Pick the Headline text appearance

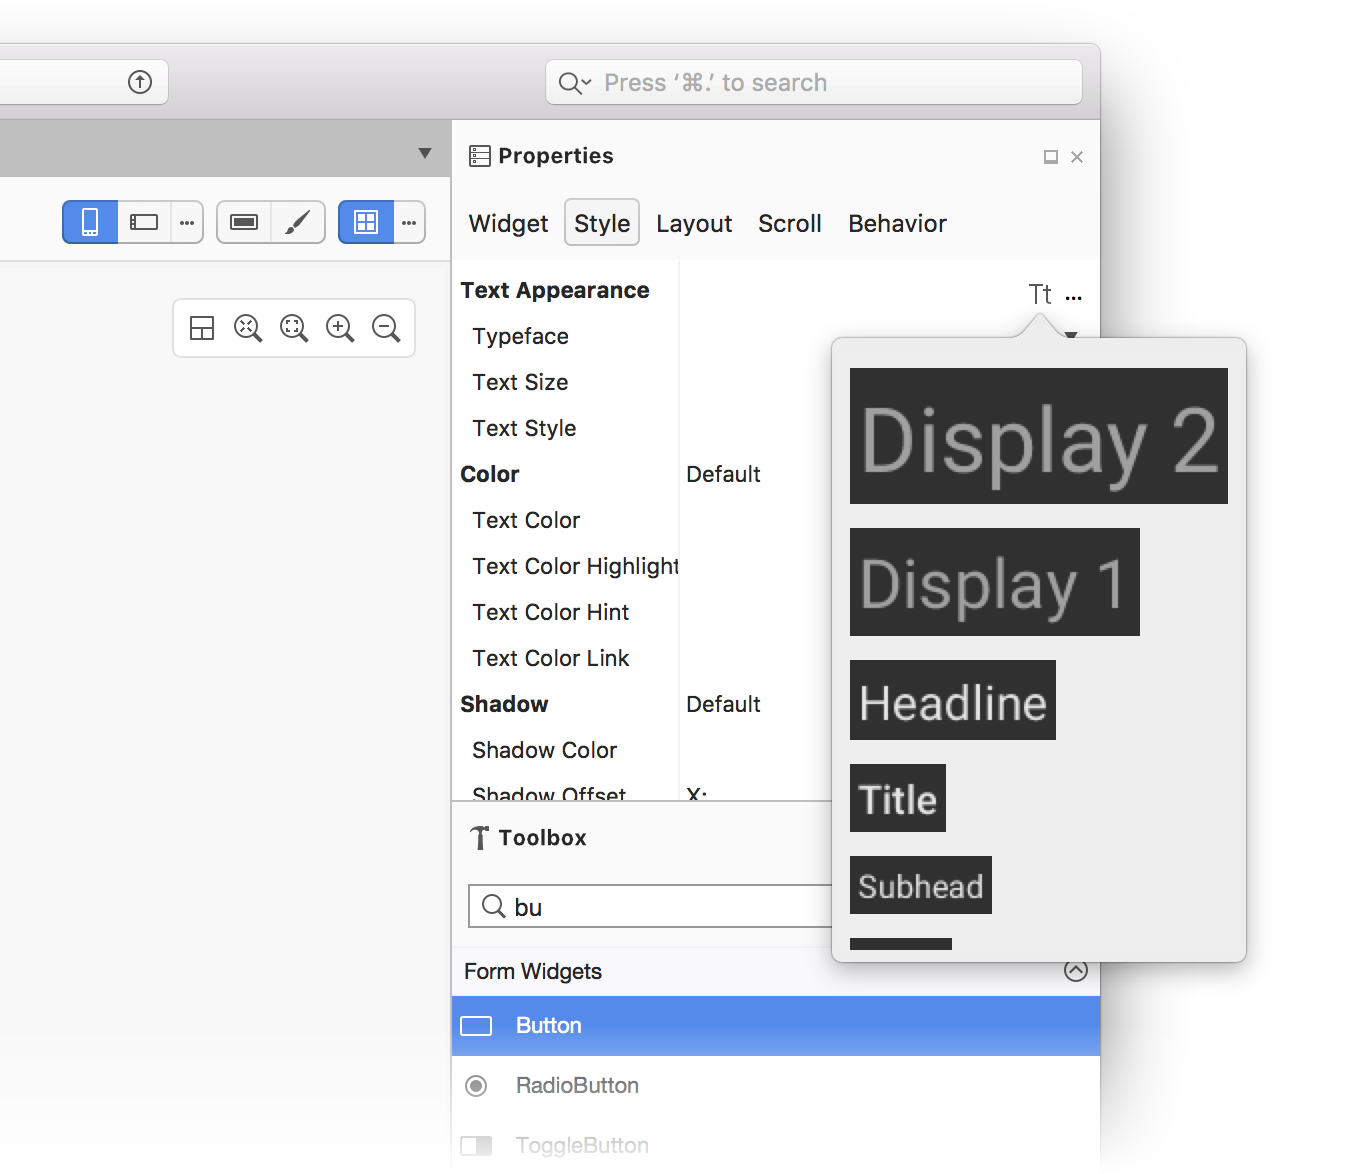953,700
